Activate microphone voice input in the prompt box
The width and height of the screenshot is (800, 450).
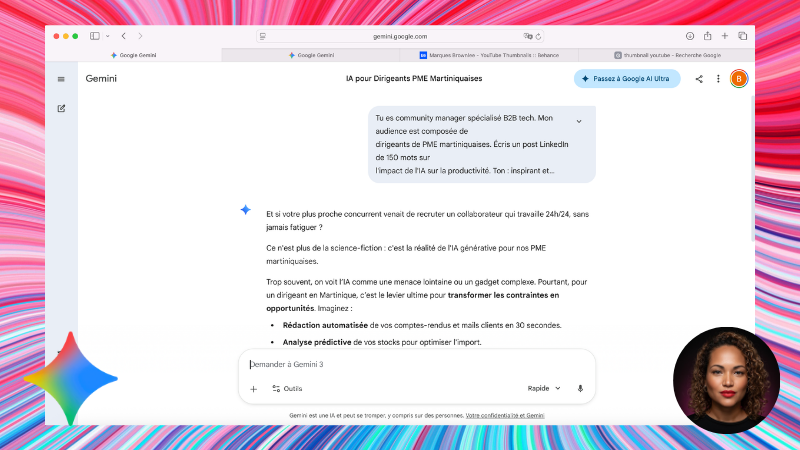[580, 388]
